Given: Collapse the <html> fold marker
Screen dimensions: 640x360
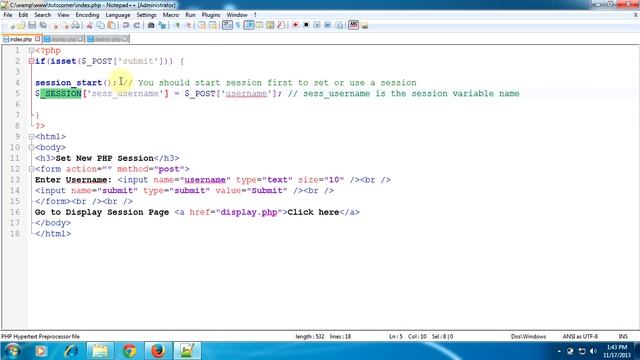Looking at the screenshot, I should click(x=31, y=137).
